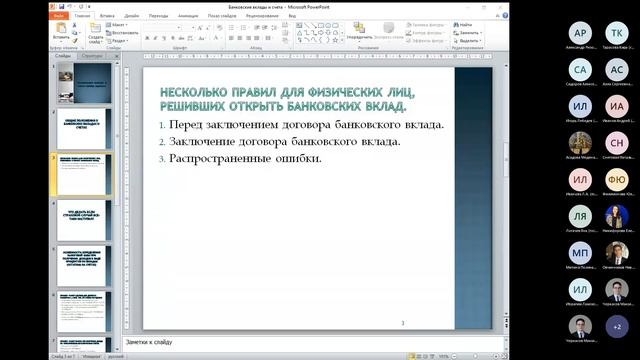Open the font name combo box
This screenshot has width=640, height=360.
(163, 28)
